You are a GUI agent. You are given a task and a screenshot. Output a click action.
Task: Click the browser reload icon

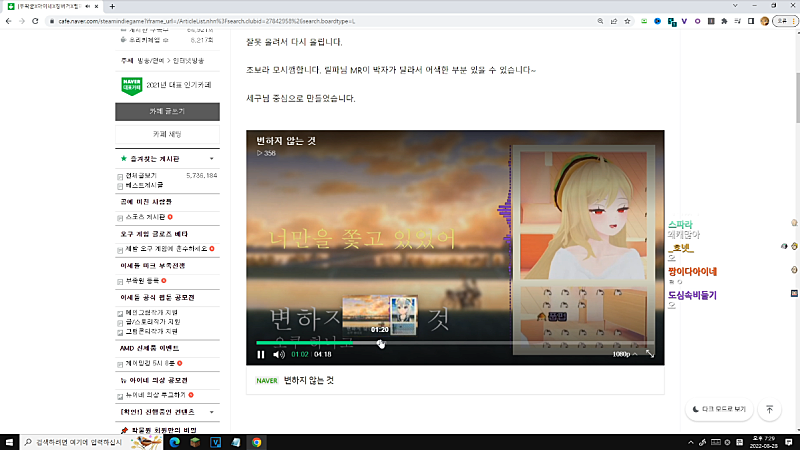coord(45,20)
